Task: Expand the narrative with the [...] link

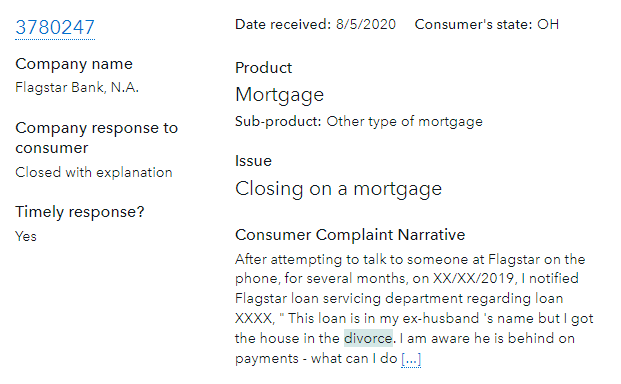Action: (411, 359)
